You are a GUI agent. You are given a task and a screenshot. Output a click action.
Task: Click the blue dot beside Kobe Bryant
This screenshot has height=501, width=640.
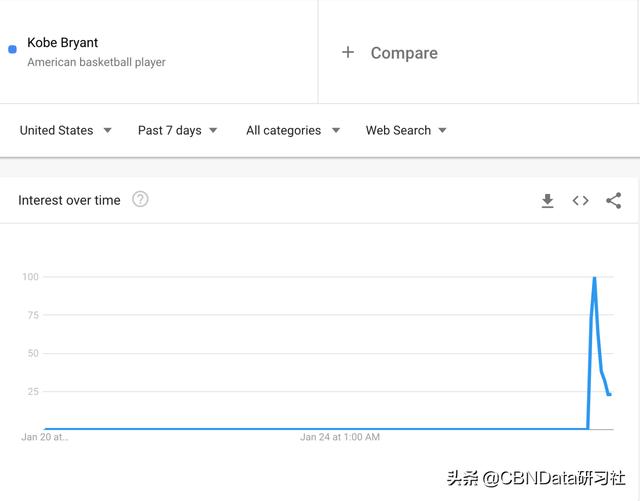12,49
